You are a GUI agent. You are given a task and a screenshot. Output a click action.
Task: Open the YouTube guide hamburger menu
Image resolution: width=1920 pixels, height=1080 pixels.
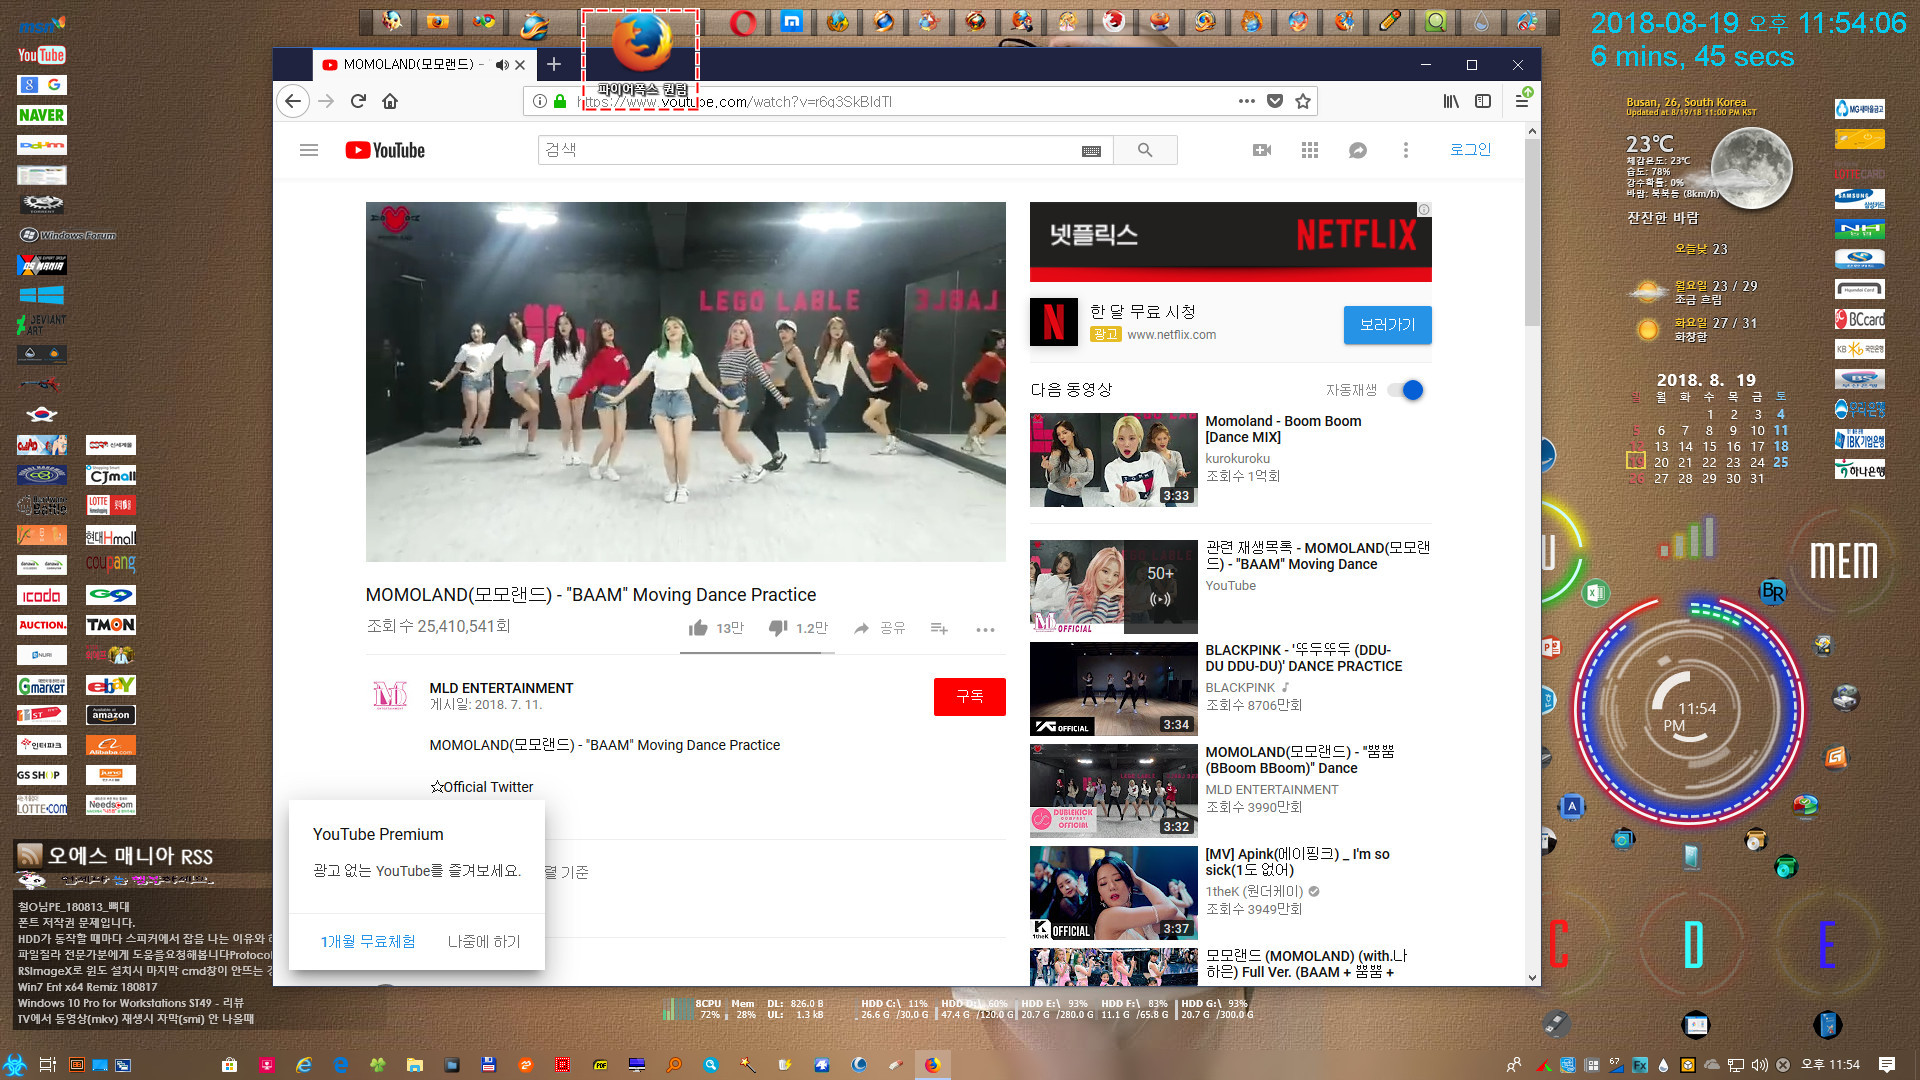[309, 150]
